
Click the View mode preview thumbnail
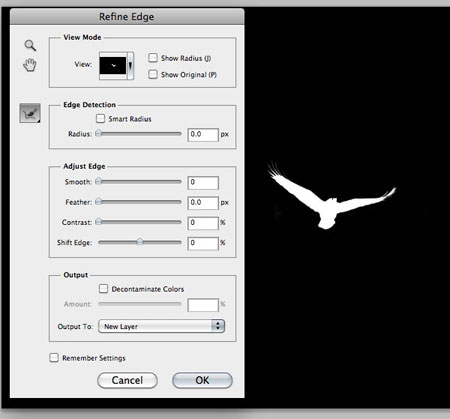[x=113, y=66]
